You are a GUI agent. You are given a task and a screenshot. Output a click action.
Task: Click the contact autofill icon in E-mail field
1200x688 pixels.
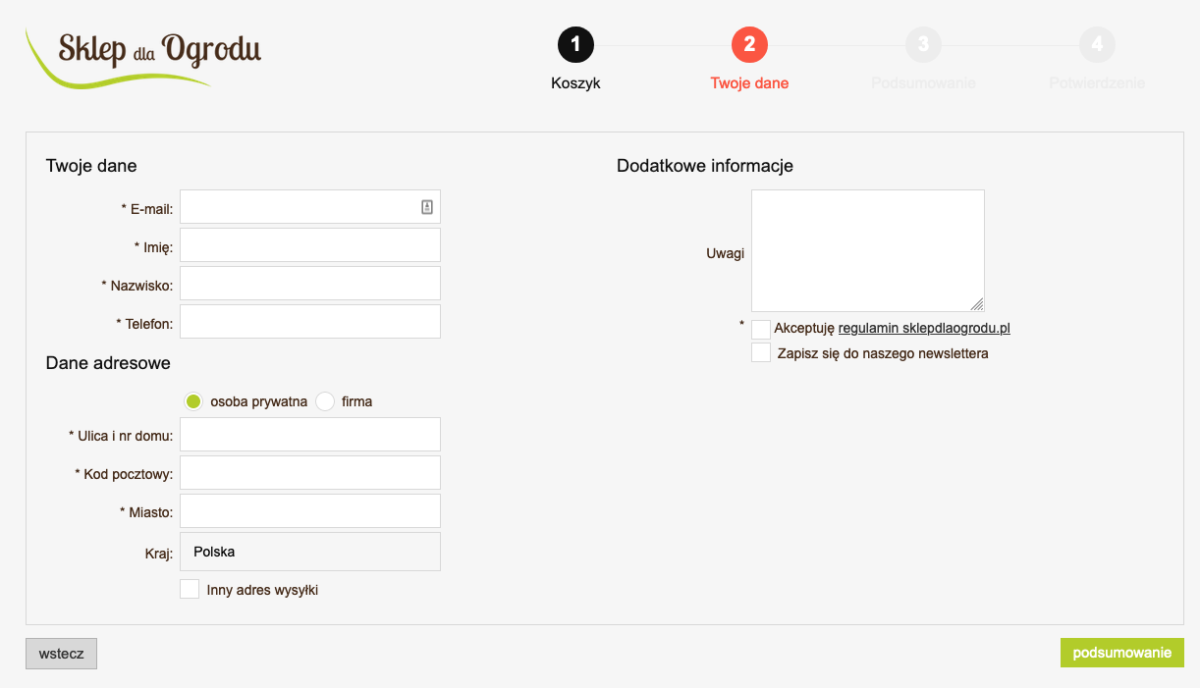(427, 207)
